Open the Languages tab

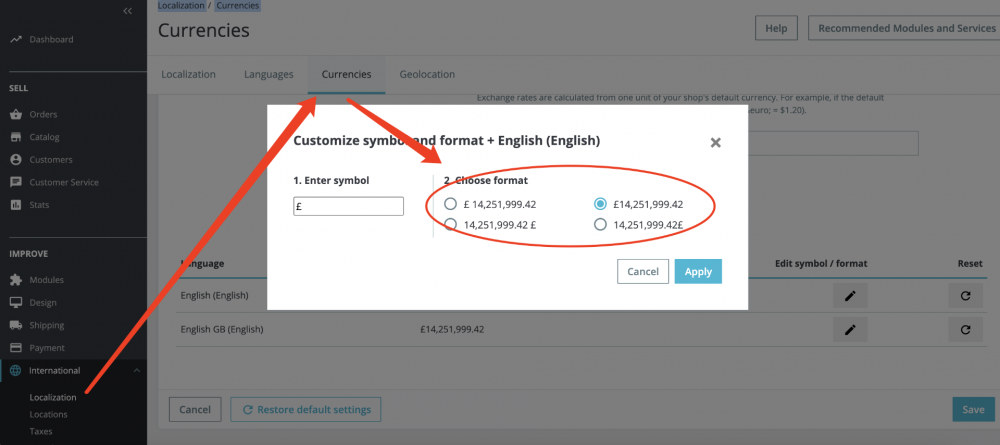pyautogui.click(x=268, y=74)
